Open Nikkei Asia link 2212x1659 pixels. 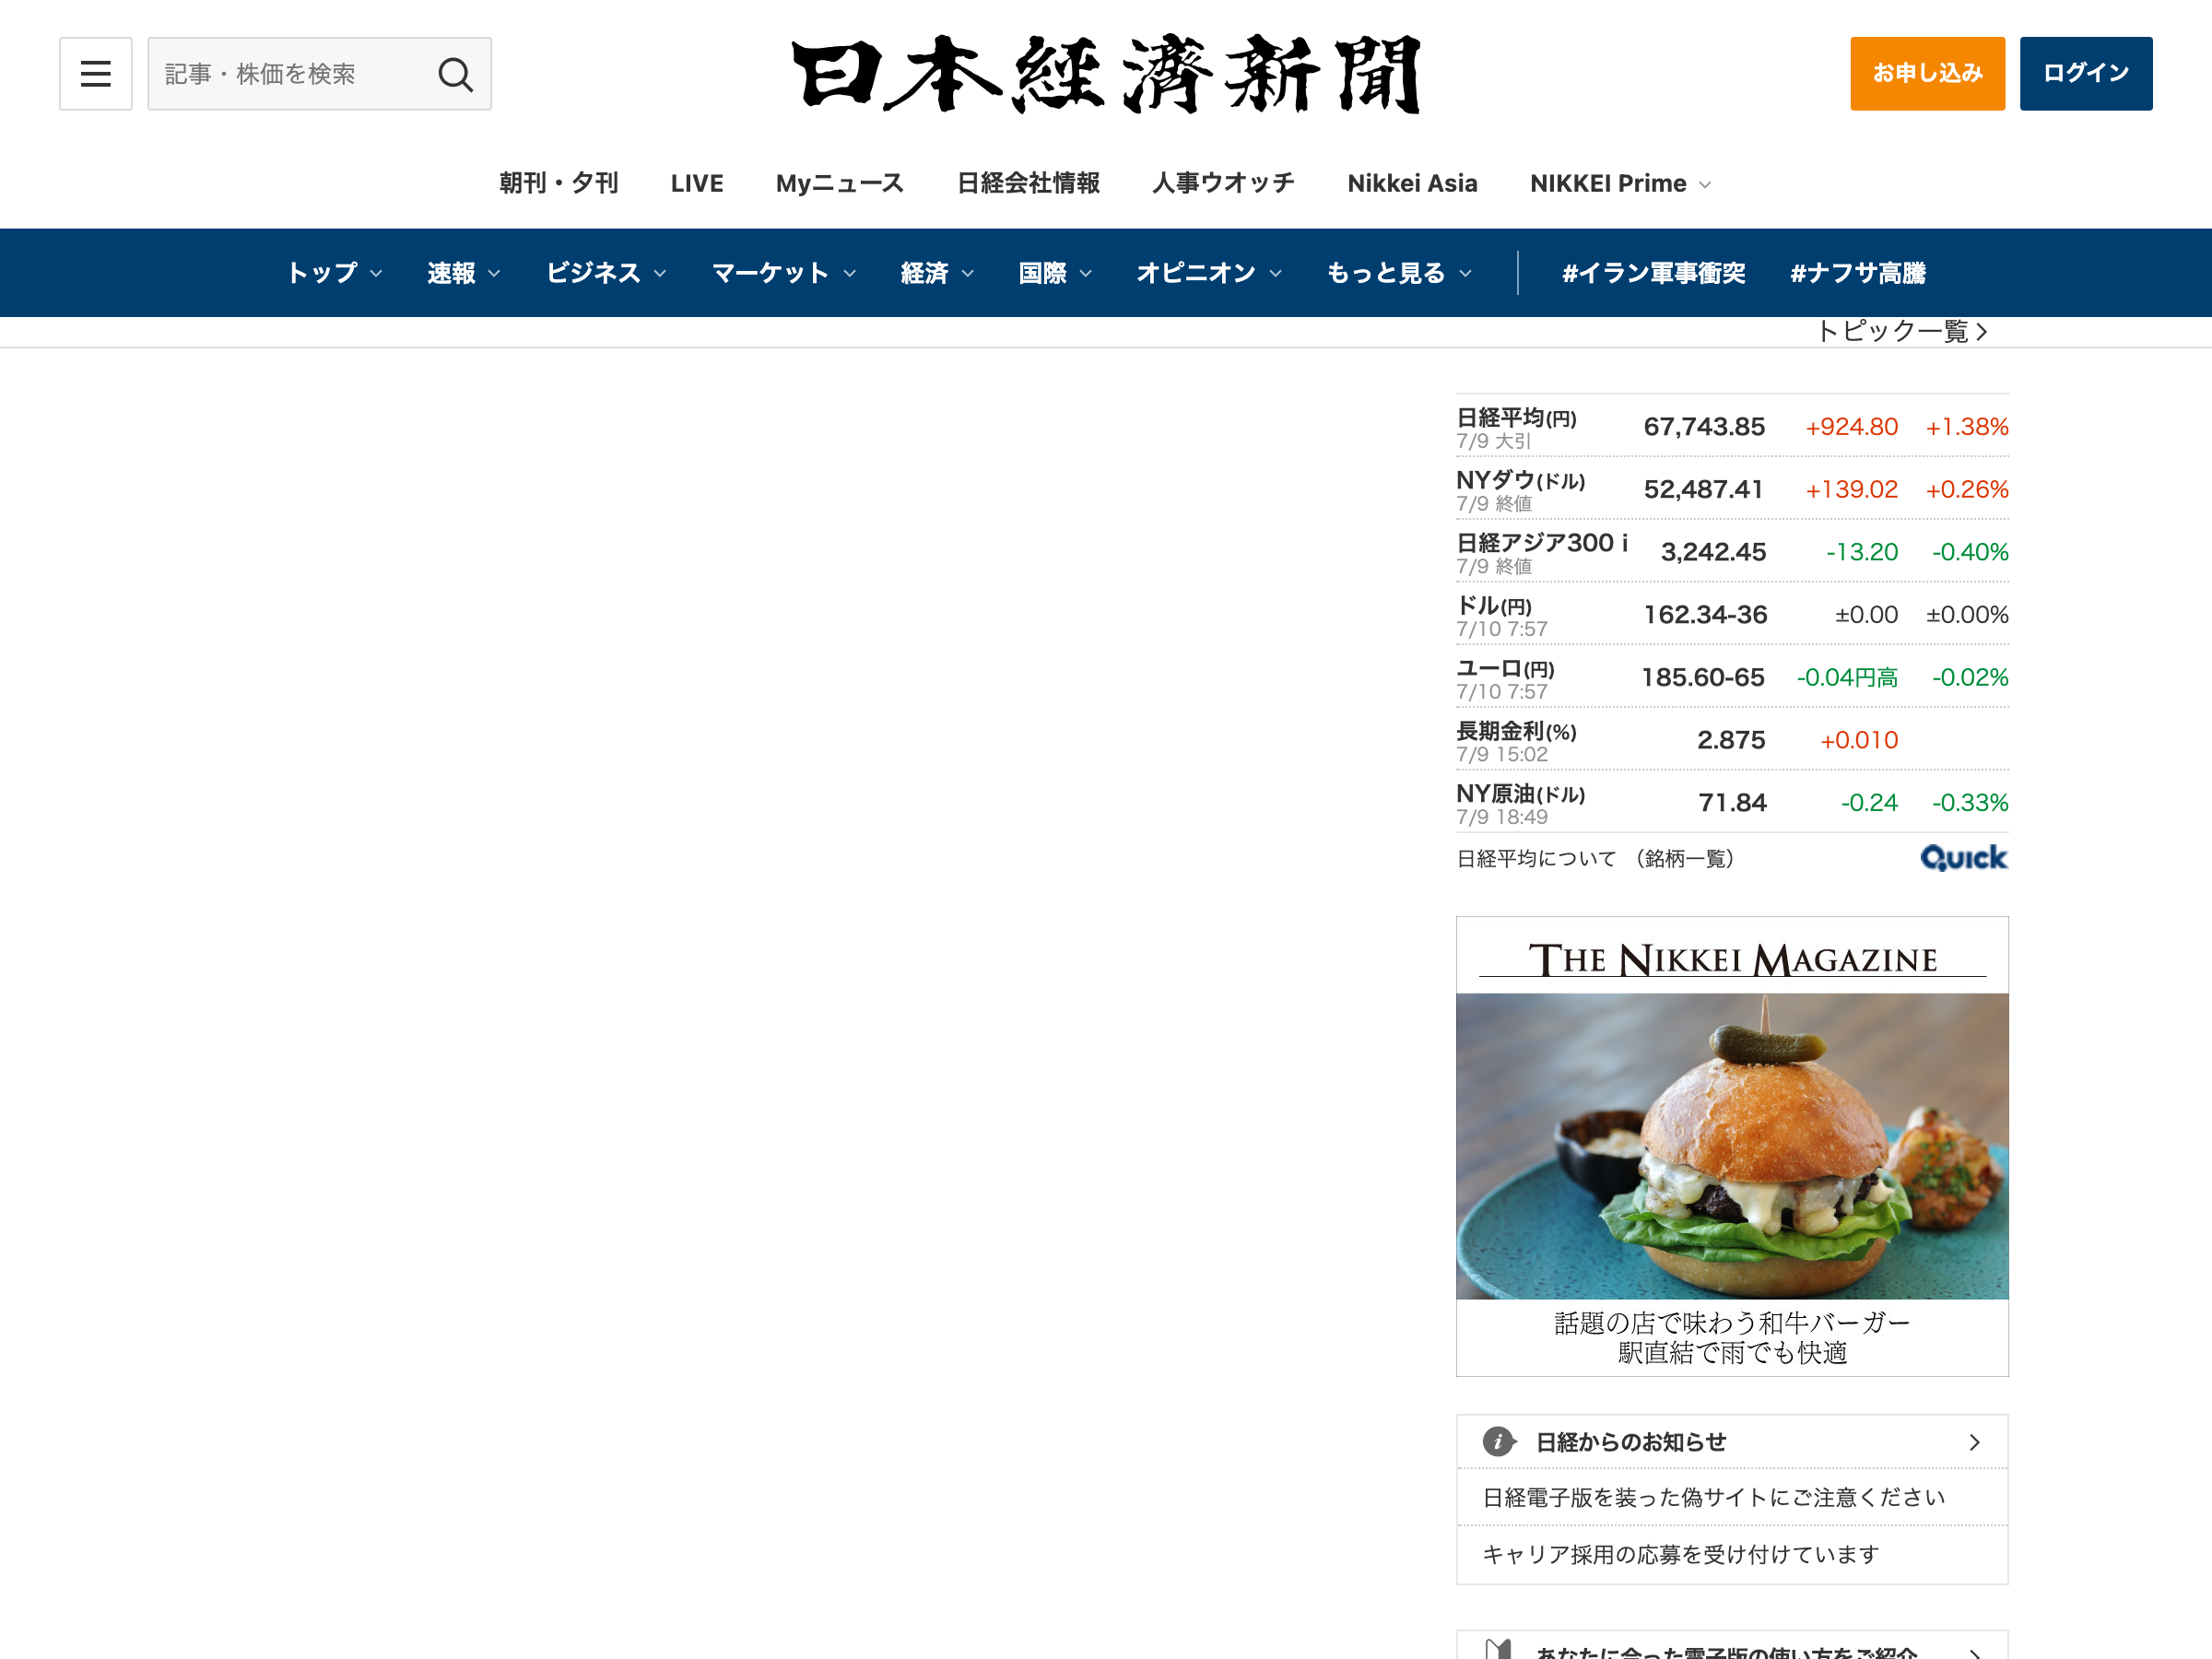(x=1412, y=183)
